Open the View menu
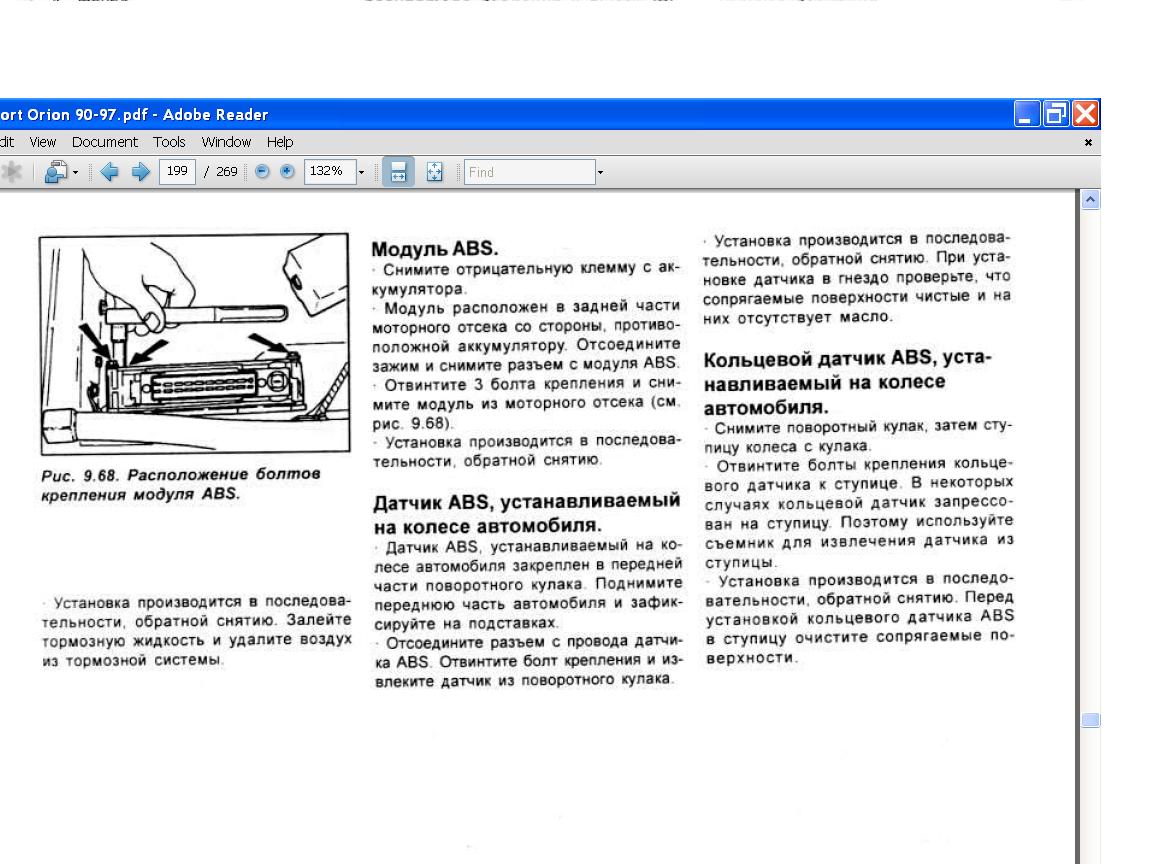The height and width of the screenshot is (864, 1152). [42, 142]
